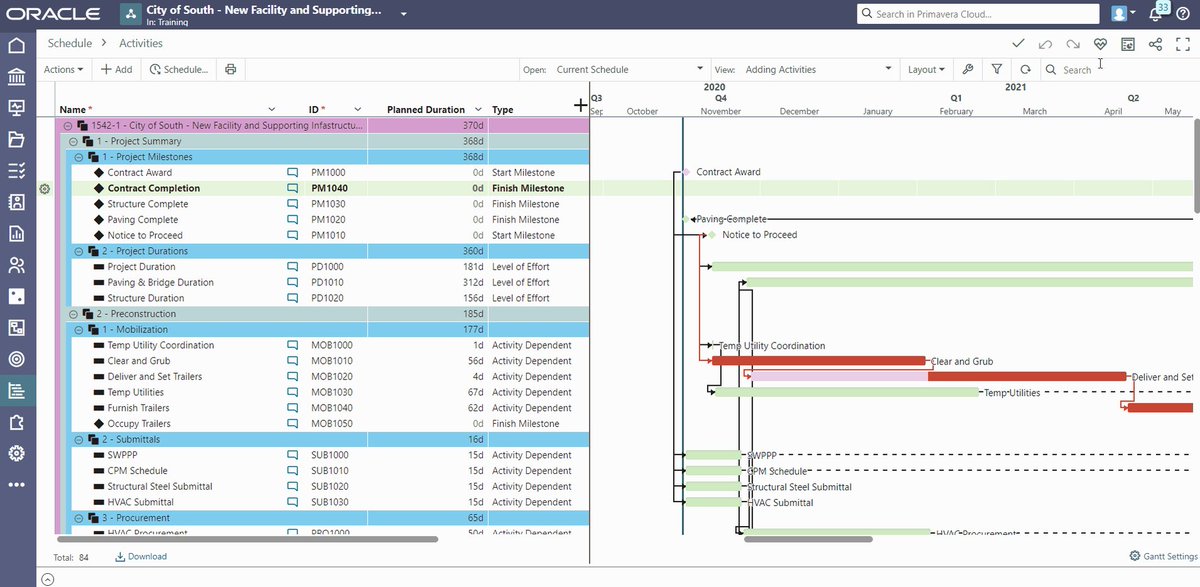The width and height of the screenshot is (1200, 587).
Task: Click the Undo arrow icon
Action: [x=1046, y=44]
